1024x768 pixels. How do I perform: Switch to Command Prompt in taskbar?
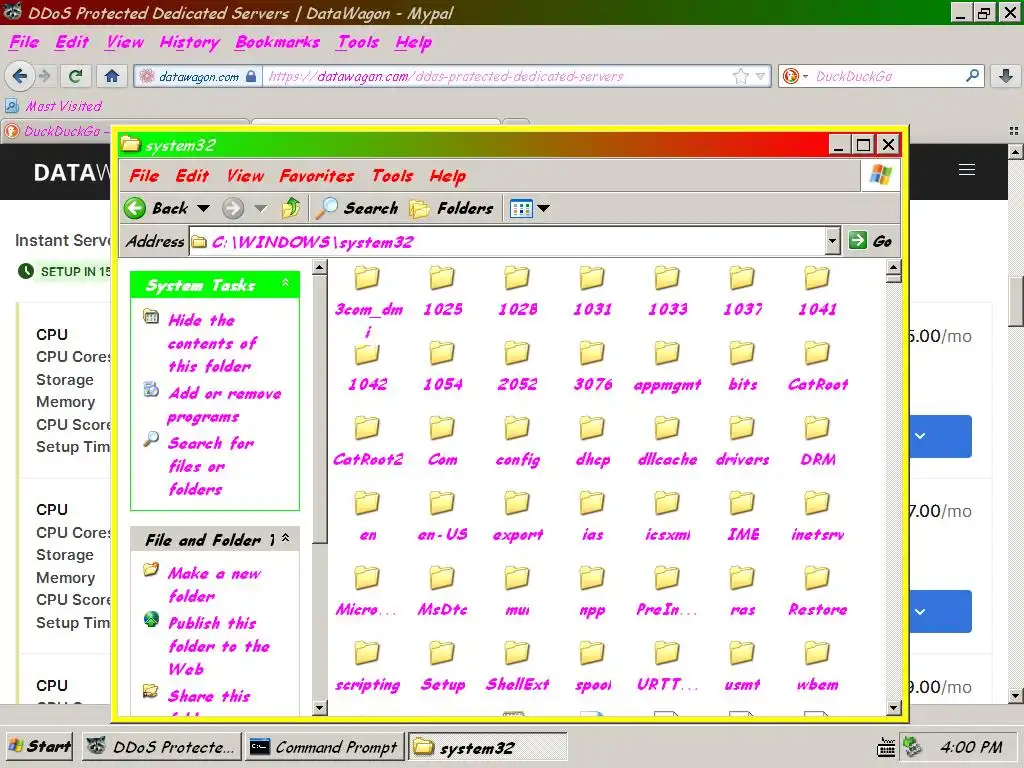click(x=325, y=746)
